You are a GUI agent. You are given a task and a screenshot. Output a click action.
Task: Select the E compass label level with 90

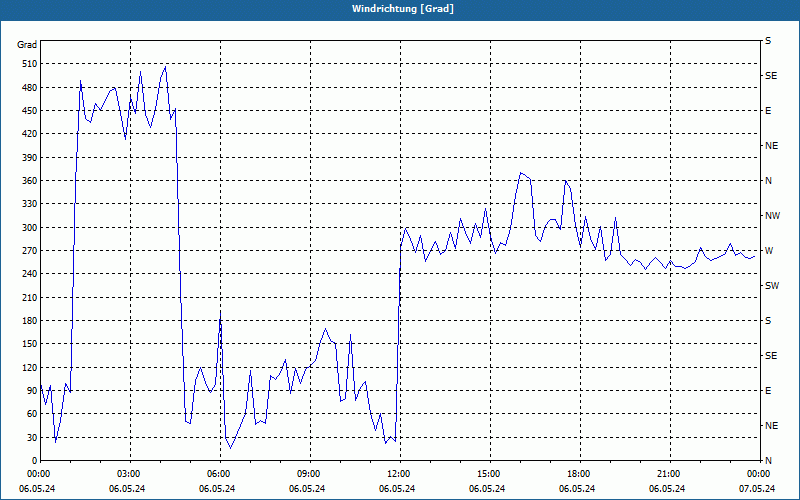768,391
